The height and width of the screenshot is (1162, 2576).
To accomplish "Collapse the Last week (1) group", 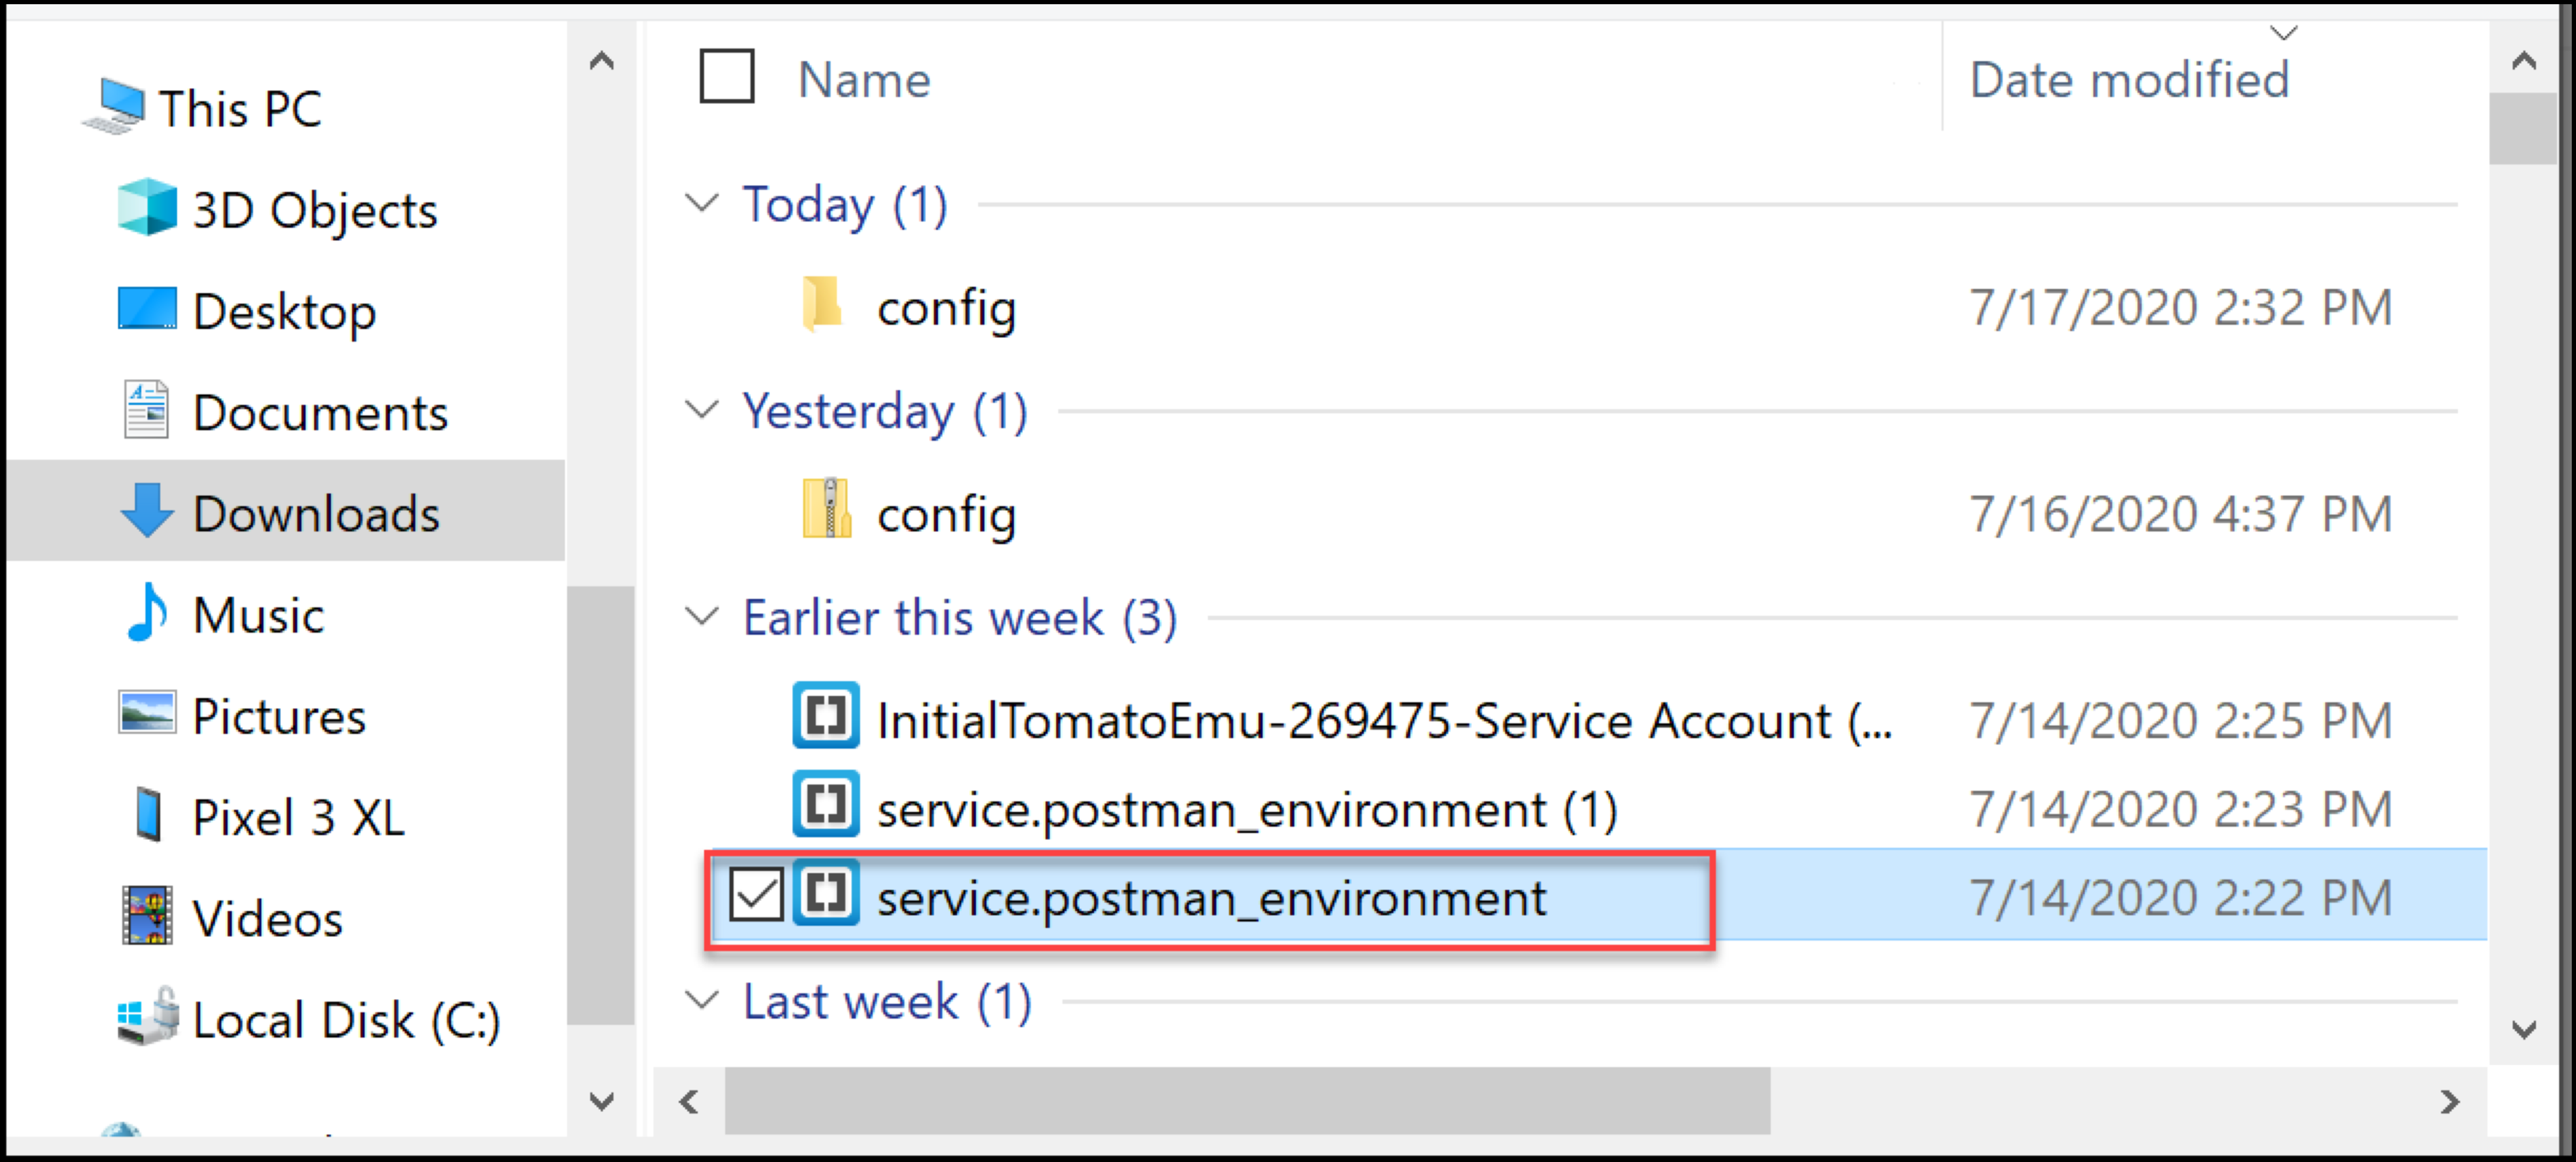I will (702, 1000).
